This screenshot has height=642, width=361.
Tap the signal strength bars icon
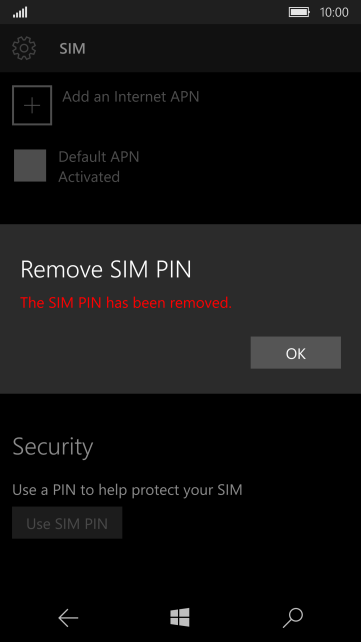tap(20, 13)
